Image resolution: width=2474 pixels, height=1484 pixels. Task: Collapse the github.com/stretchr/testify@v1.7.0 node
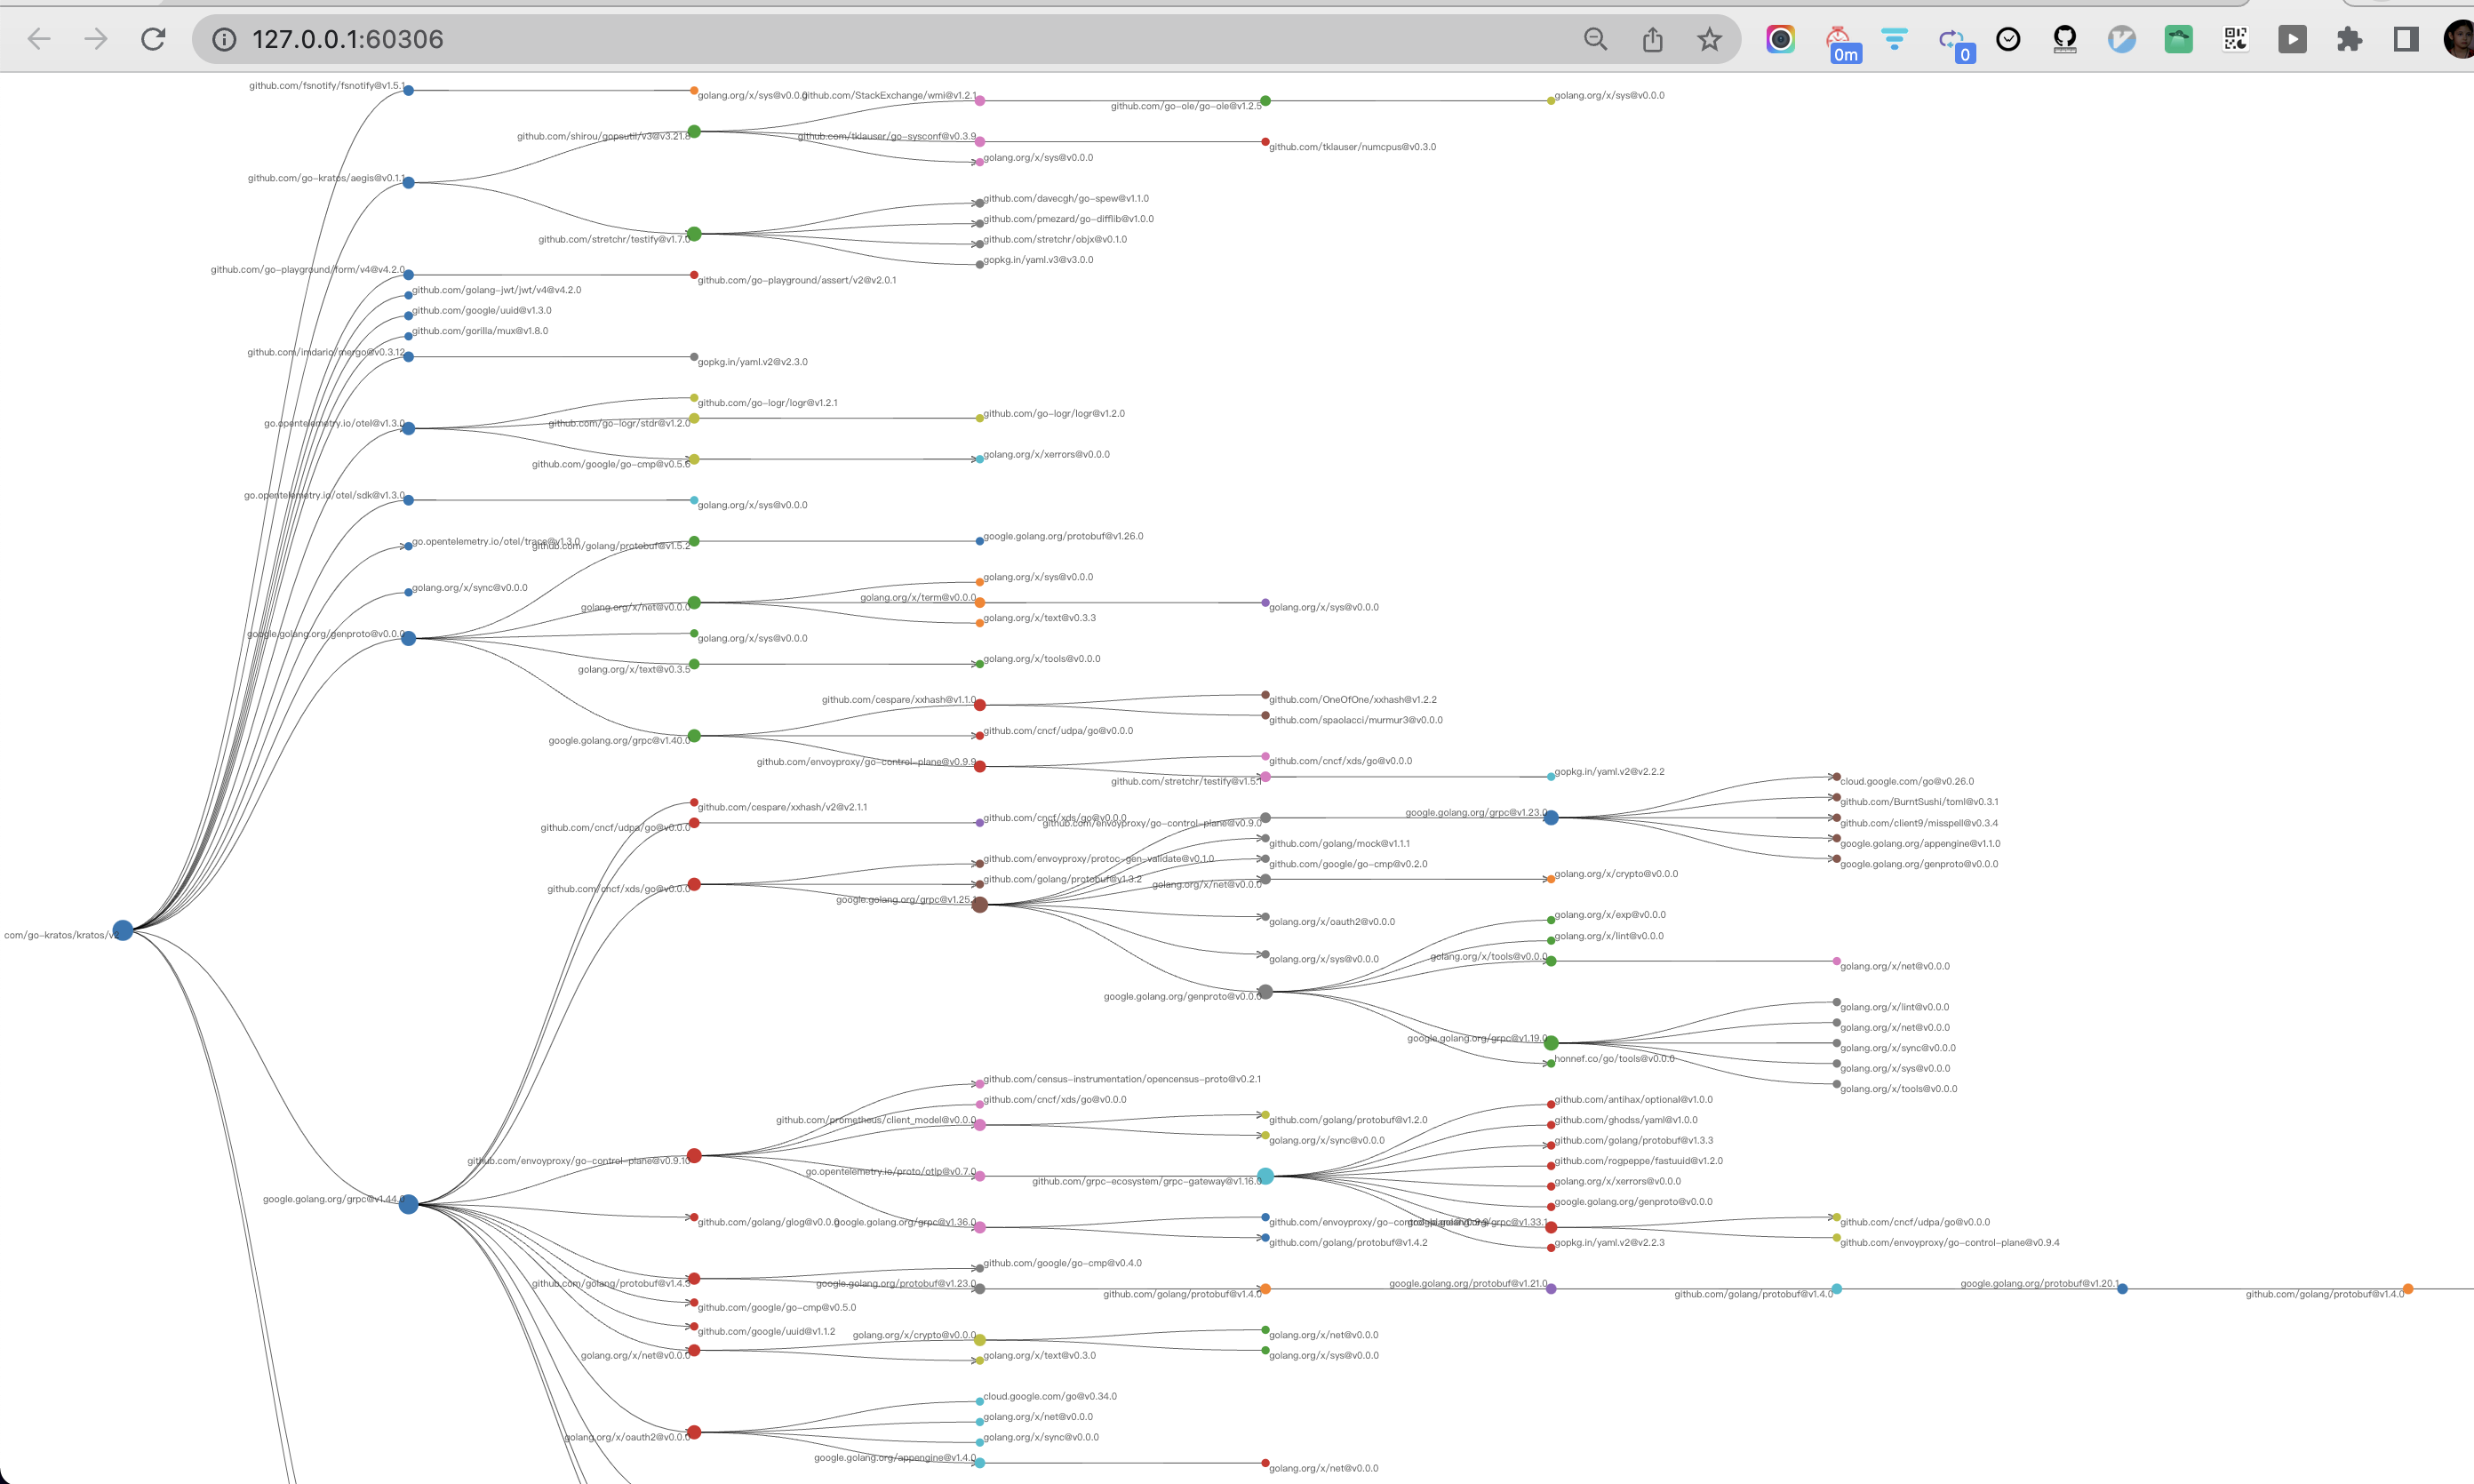(694, 234)
